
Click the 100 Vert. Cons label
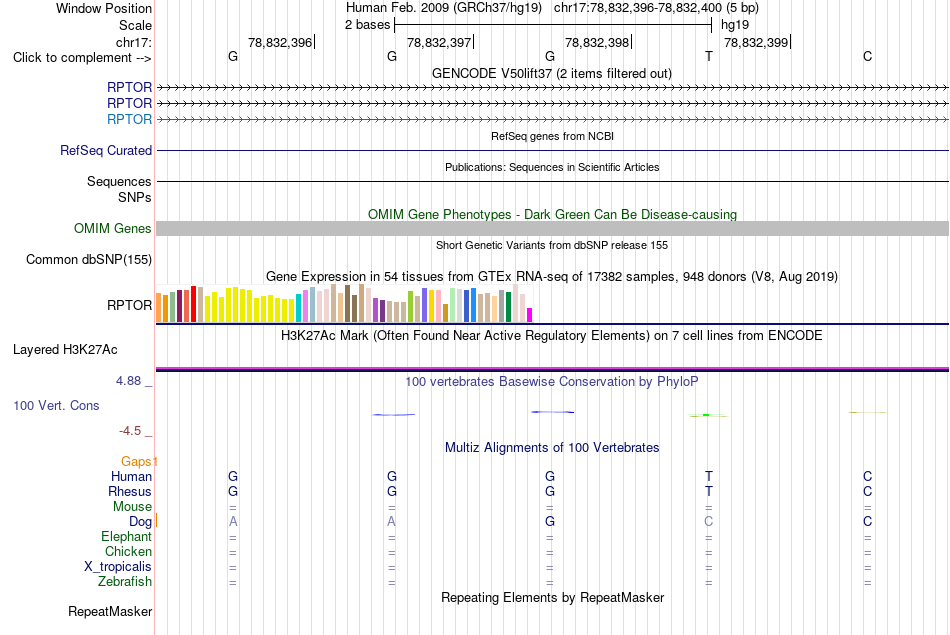point(56,405)
